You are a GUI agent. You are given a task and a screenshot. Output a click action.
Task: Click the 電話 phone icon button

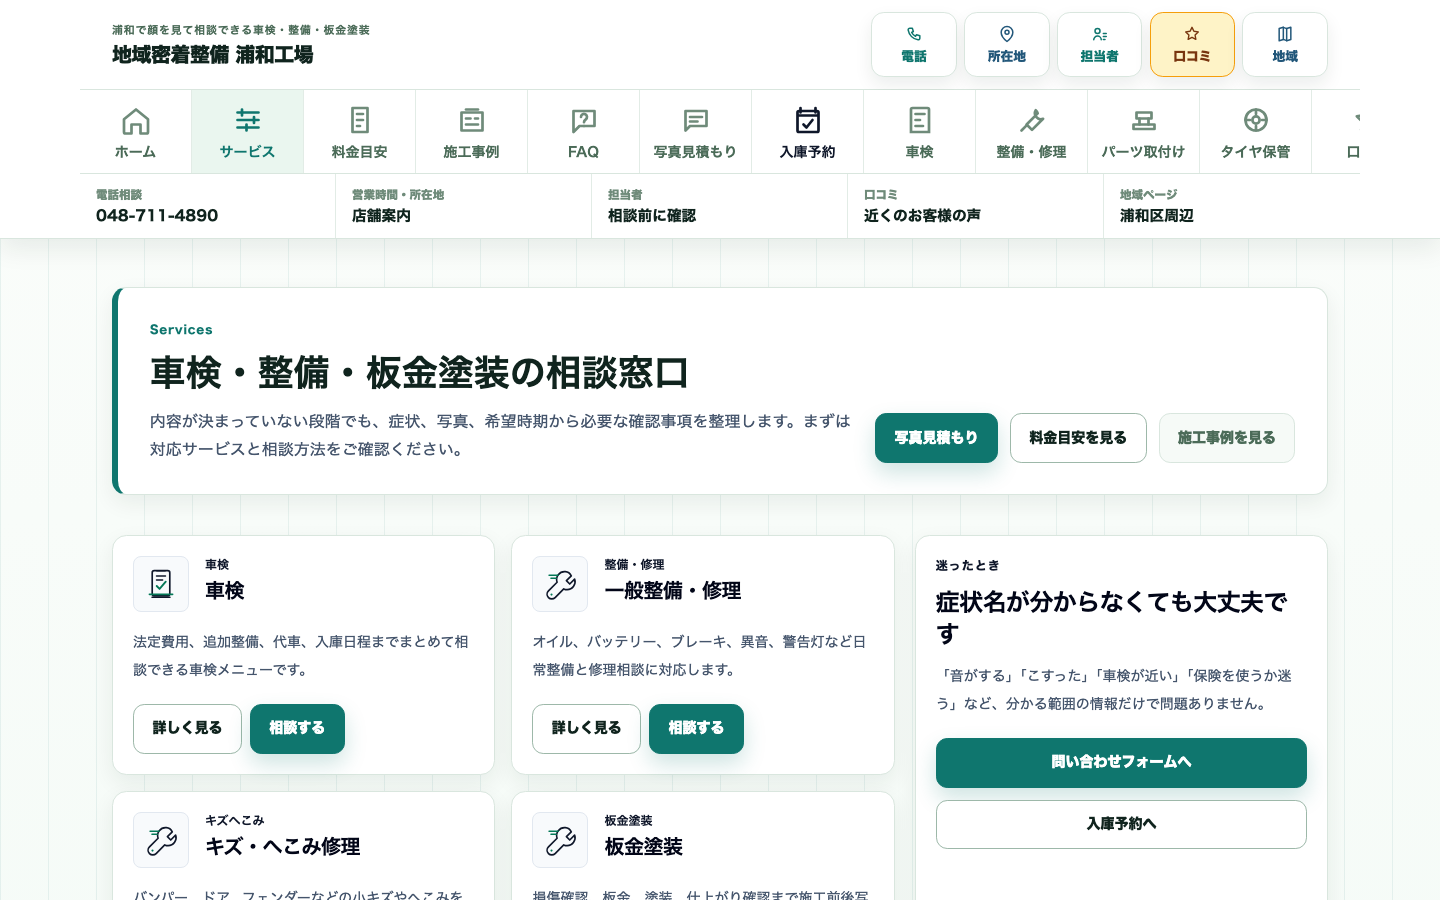pyautogui.click(x=913, y=44)
